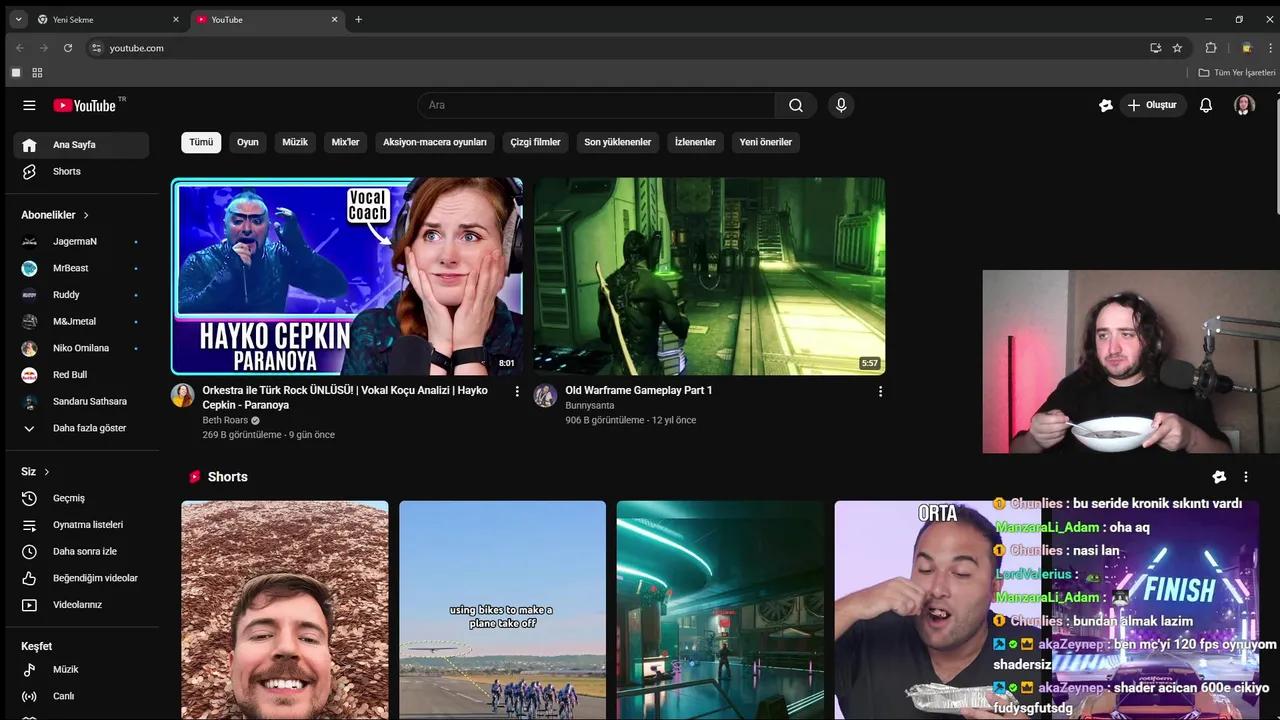Open Niko Omilana subscription
Viewport: 1280px width, 720px height.
click(82, 348)
